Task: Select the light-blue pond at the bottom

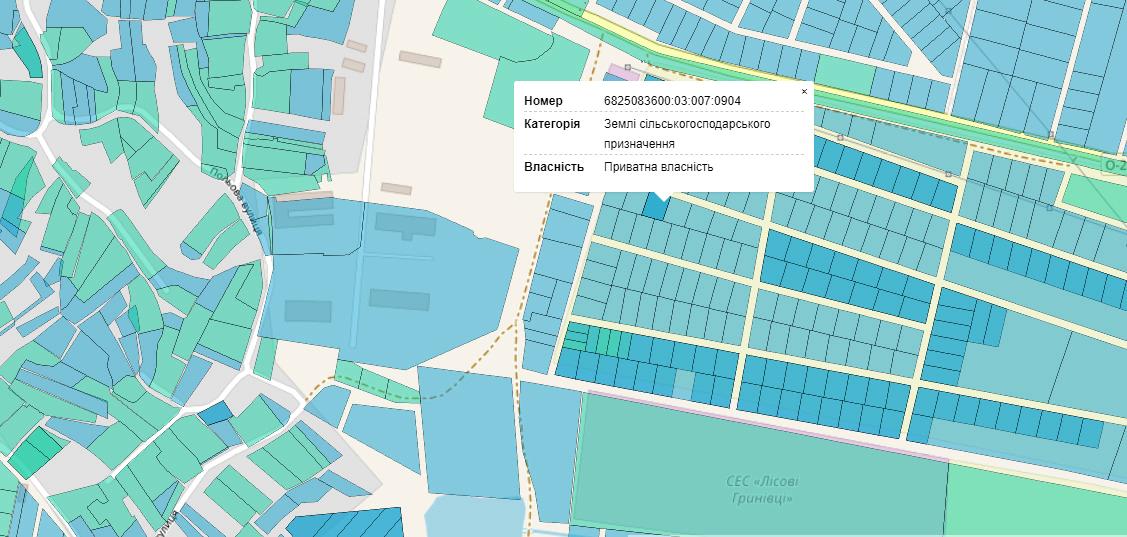Action: click(472, 517)
